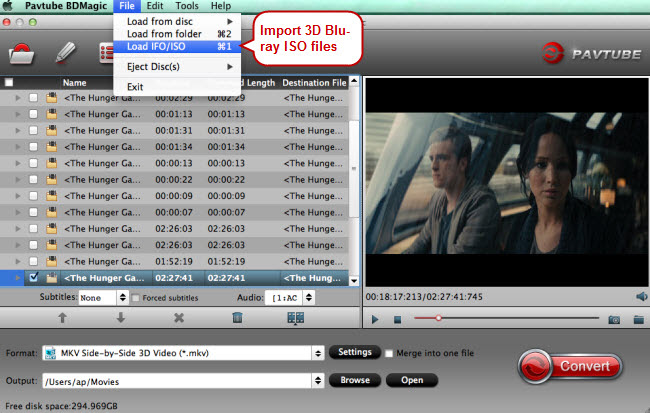This screenshot has width=650, height=413.
Task: Check the 01:52:19 title checkbox
Action: coord(33,261)
